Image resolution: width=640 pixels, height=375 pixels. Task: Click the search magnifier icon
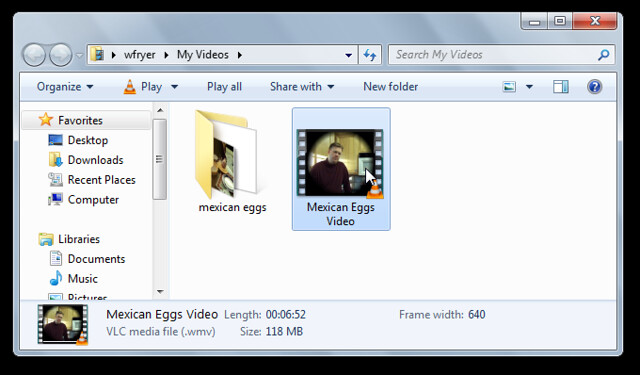pyautogui.click(x=604, y=55)
